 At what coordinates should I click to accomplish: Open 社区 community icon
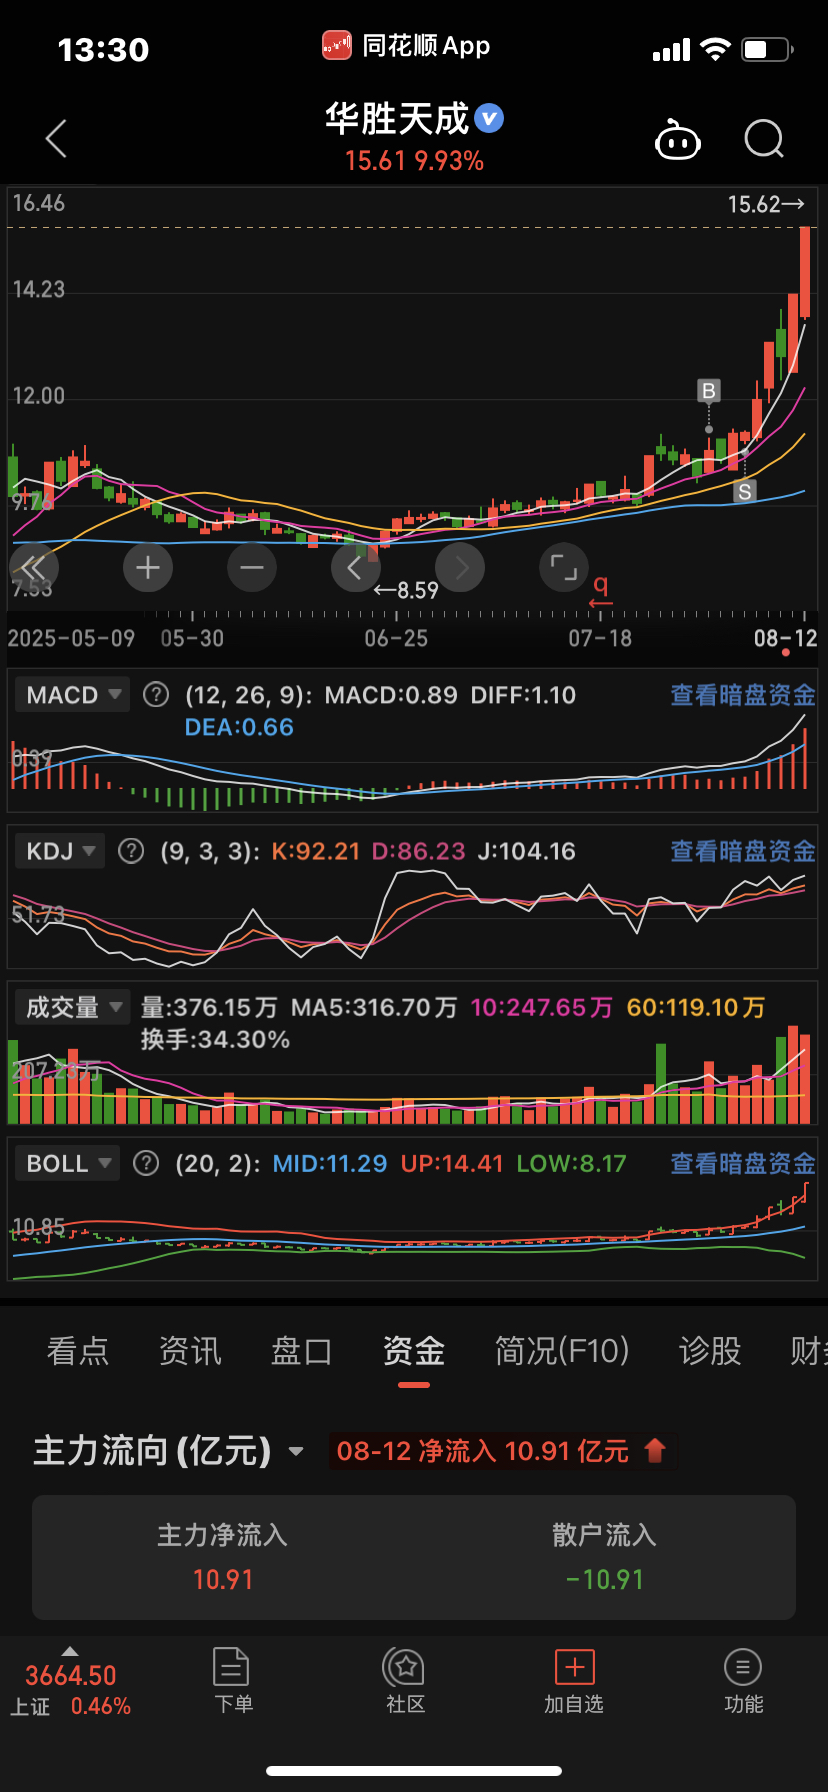405,1680
